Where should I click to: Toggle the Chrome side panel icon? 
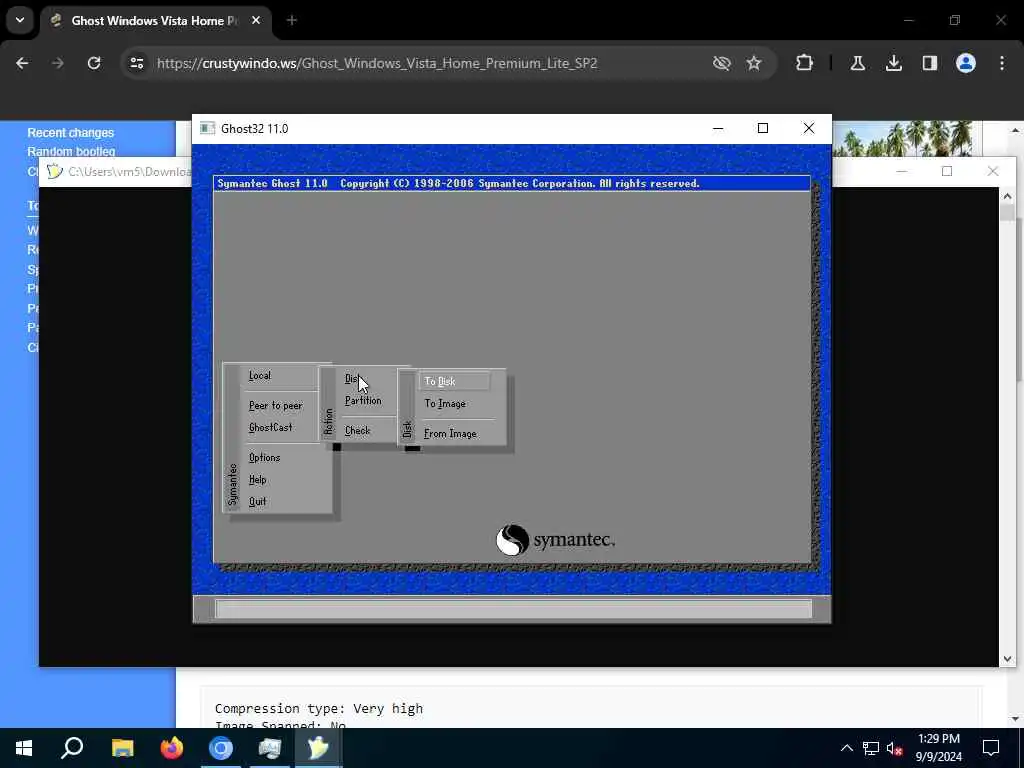[x=929, y=63]
